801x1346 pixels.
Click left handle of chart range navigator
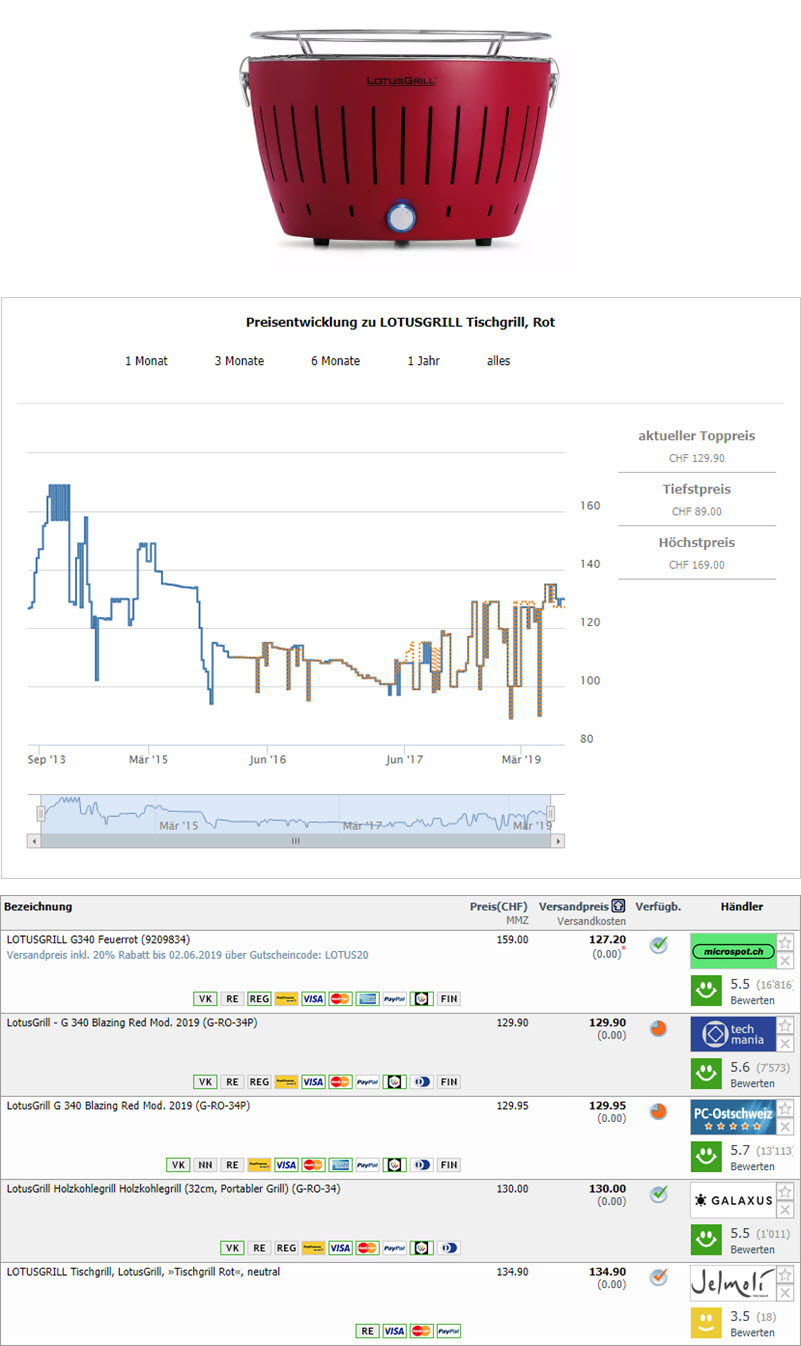pos(41,813)
